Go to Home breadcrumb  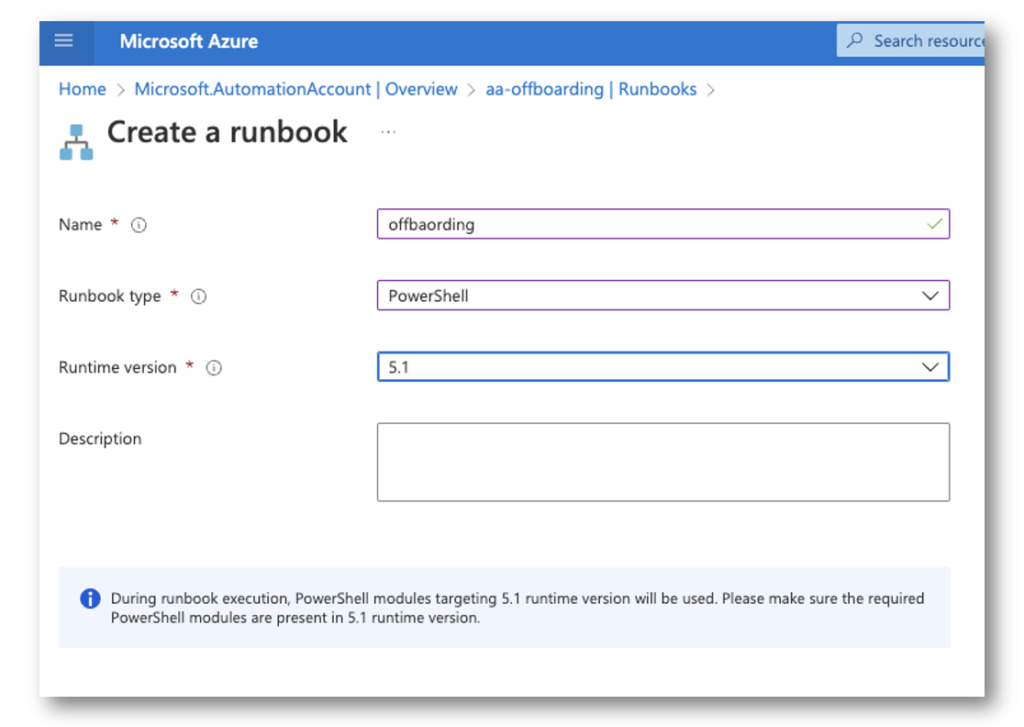pos(82,89)
